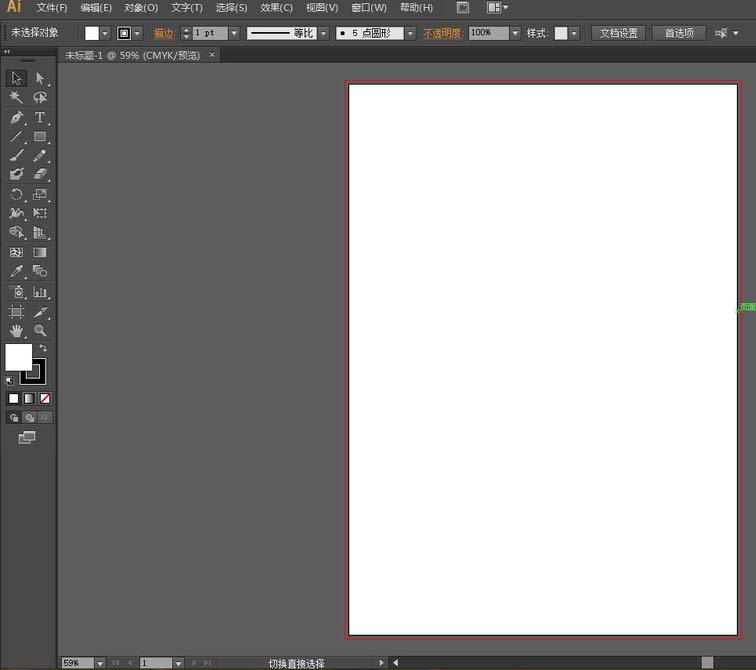Select the Type tool
Screen dimensions: 756x670
[x=40, y=117]
